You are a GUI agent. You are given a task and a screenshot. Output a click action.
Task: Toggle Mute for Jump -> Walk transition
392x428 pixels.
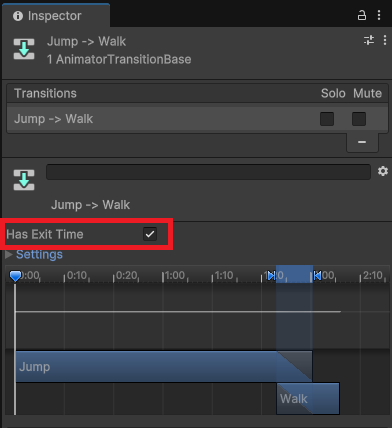click(359, 119)
